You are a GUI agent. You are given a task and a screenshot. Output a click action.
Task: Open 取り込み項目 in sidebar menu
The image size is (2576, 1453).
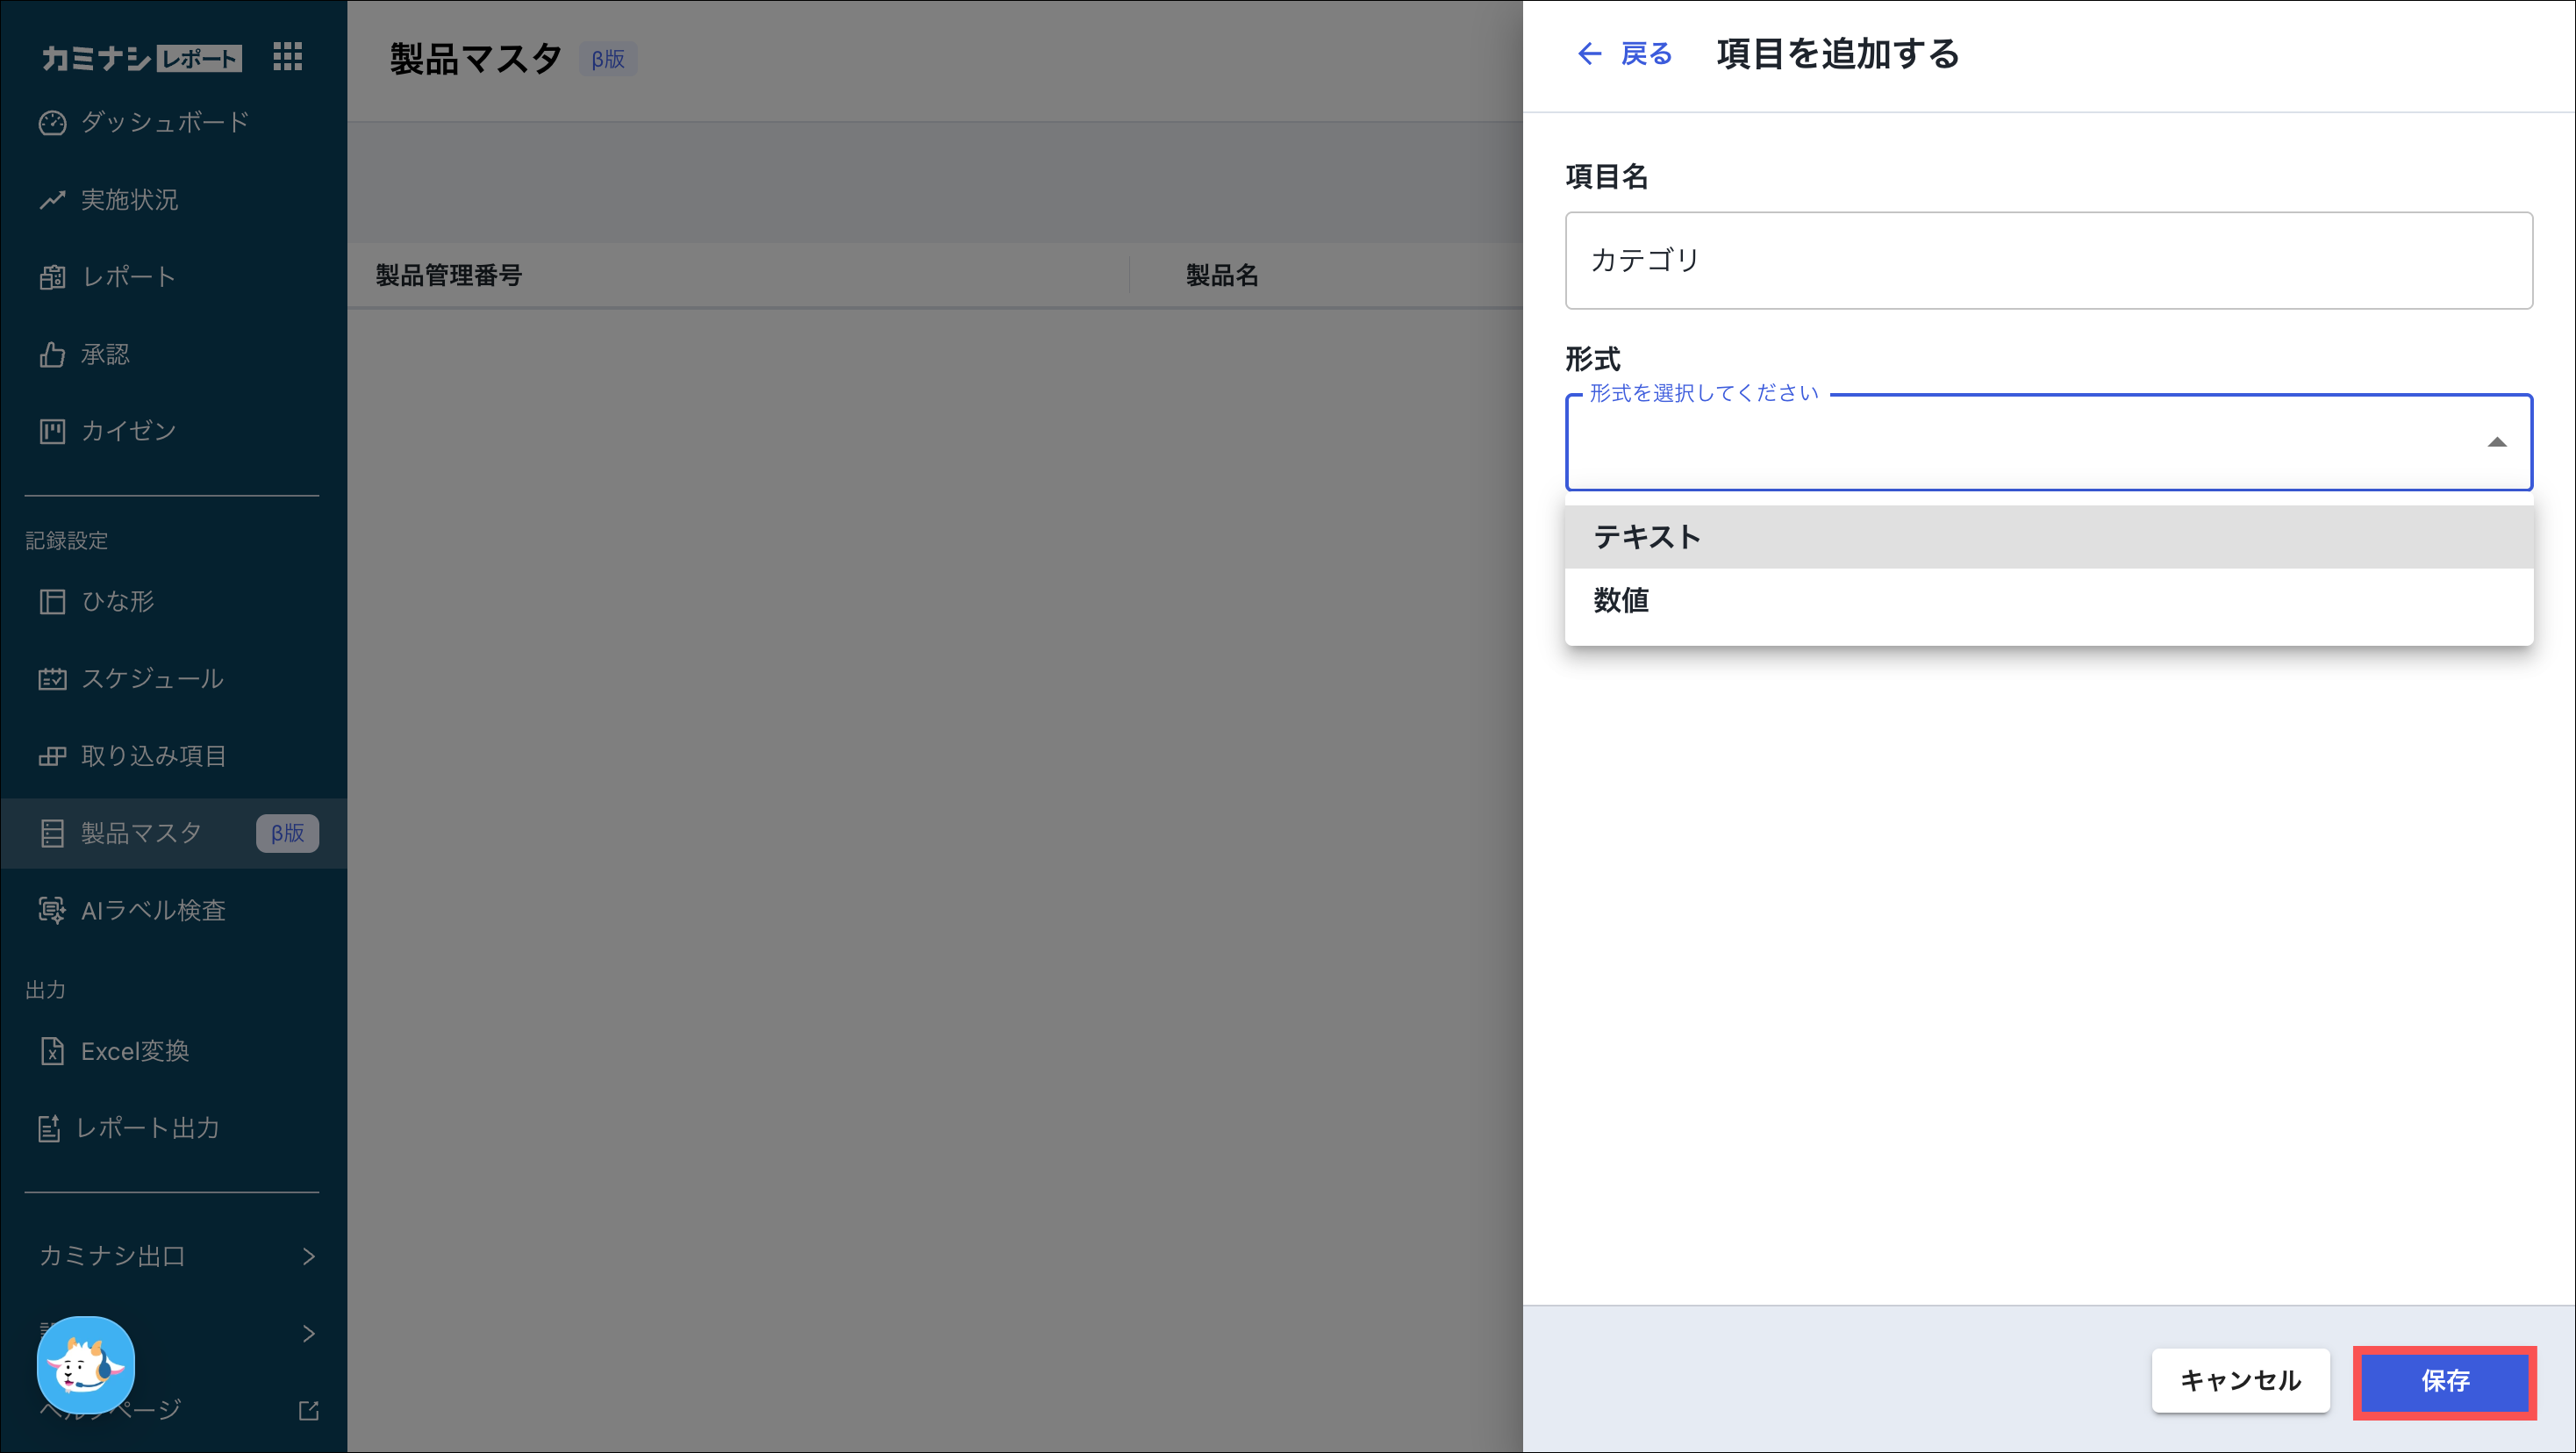pos(154,756)
